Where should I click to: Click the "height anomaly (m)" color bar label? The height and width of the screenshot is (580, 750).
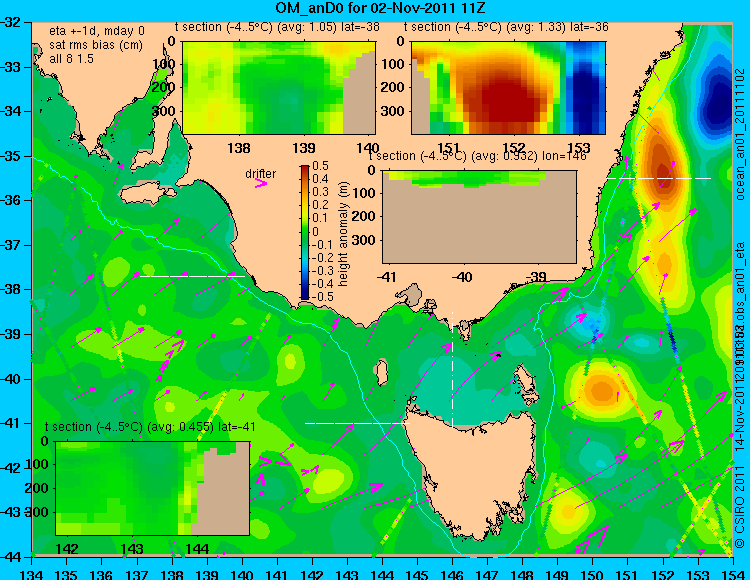point(343,234)
